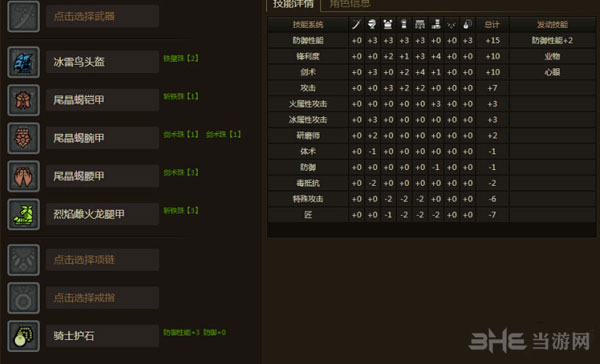Click the 冰雷鸟头盔 helmet icon
Image resolution: width=600 pixels, height=364 pixels.
pyautogui.click(x=23, y=62)
